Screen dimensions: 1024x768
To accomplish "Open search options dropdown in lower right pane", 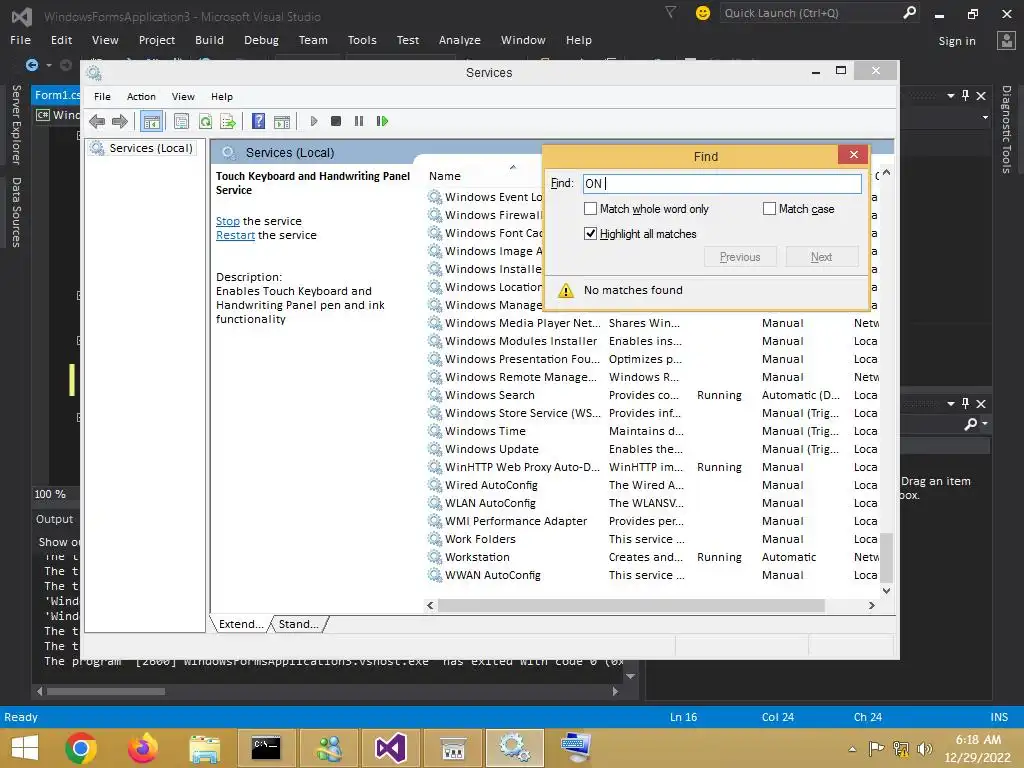I will 985,424.
